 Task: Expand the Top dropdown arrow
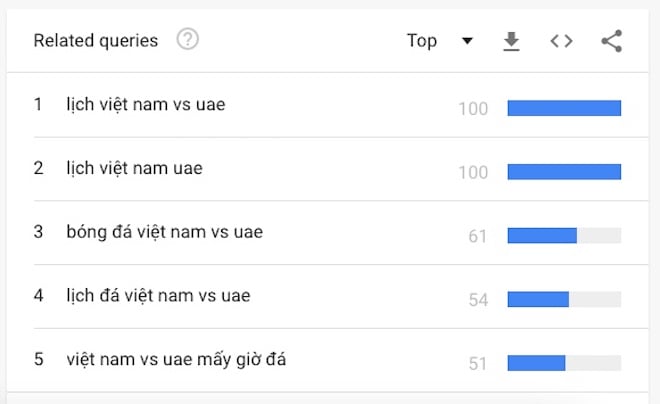point(467,41)
